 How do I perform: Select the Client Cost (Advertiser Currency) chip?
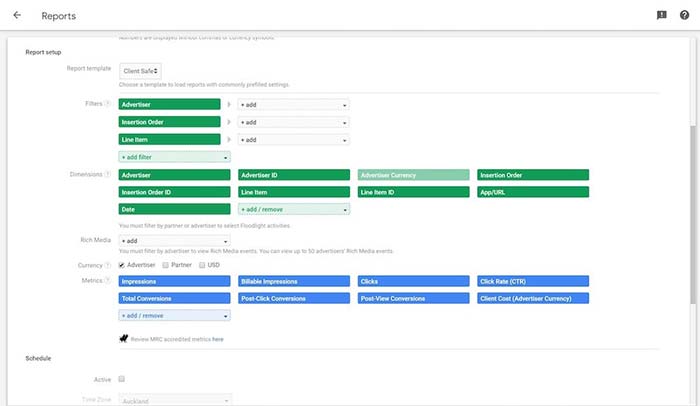(x=533, y=298)
